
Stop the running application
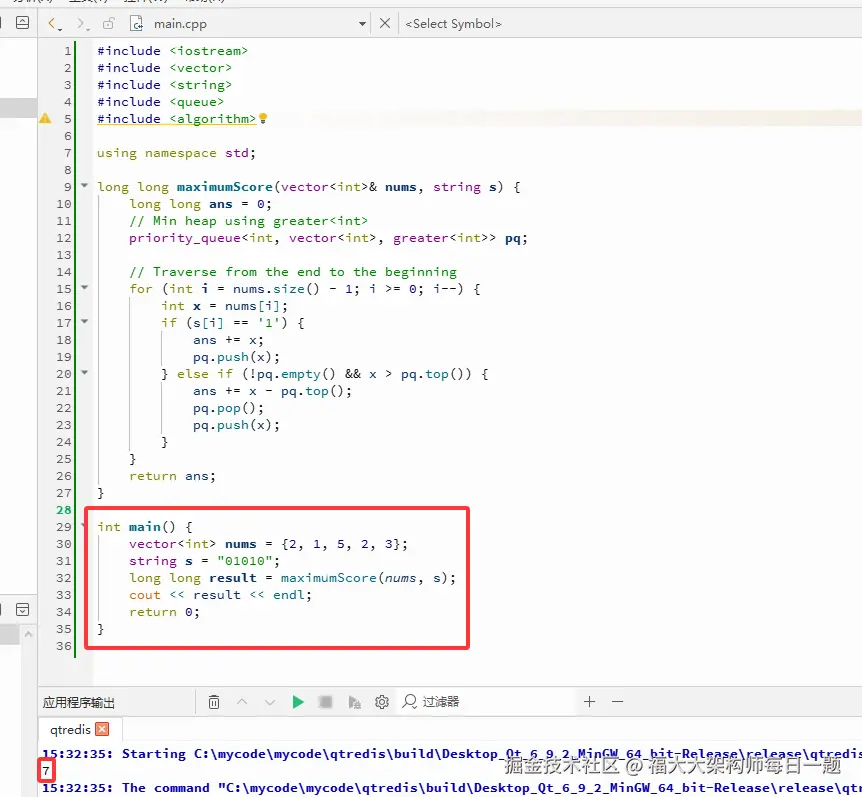point(325,702)
